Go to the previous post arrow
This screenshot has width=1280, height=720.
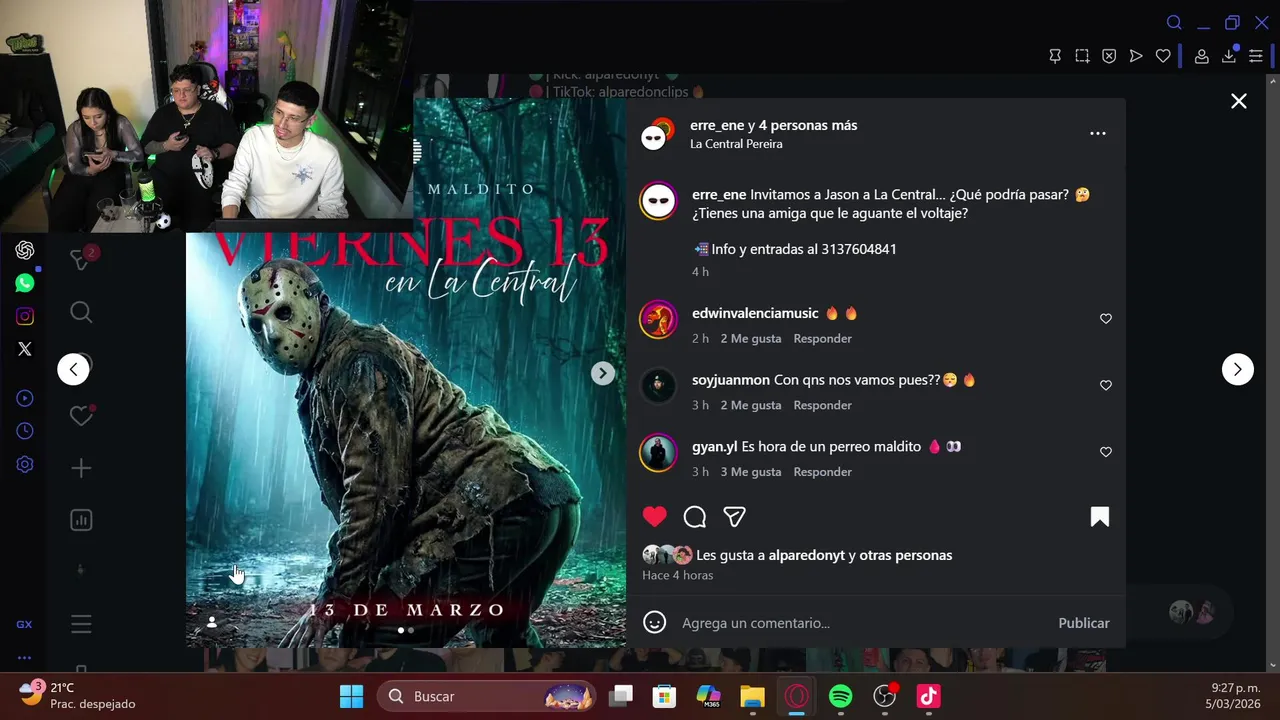click(x=73, y=369)
